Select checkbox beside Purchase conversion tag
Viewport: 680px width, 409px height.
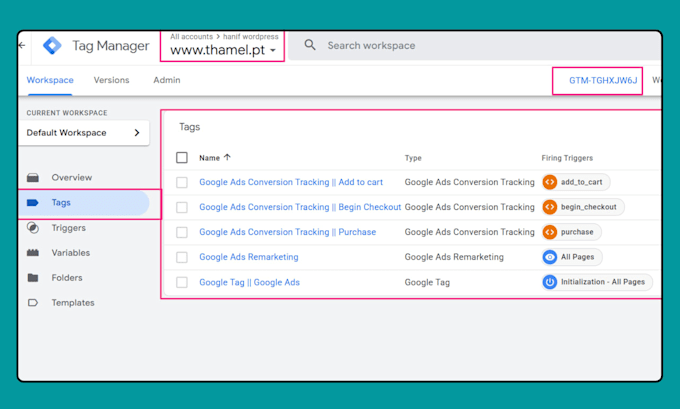[182, 232]
